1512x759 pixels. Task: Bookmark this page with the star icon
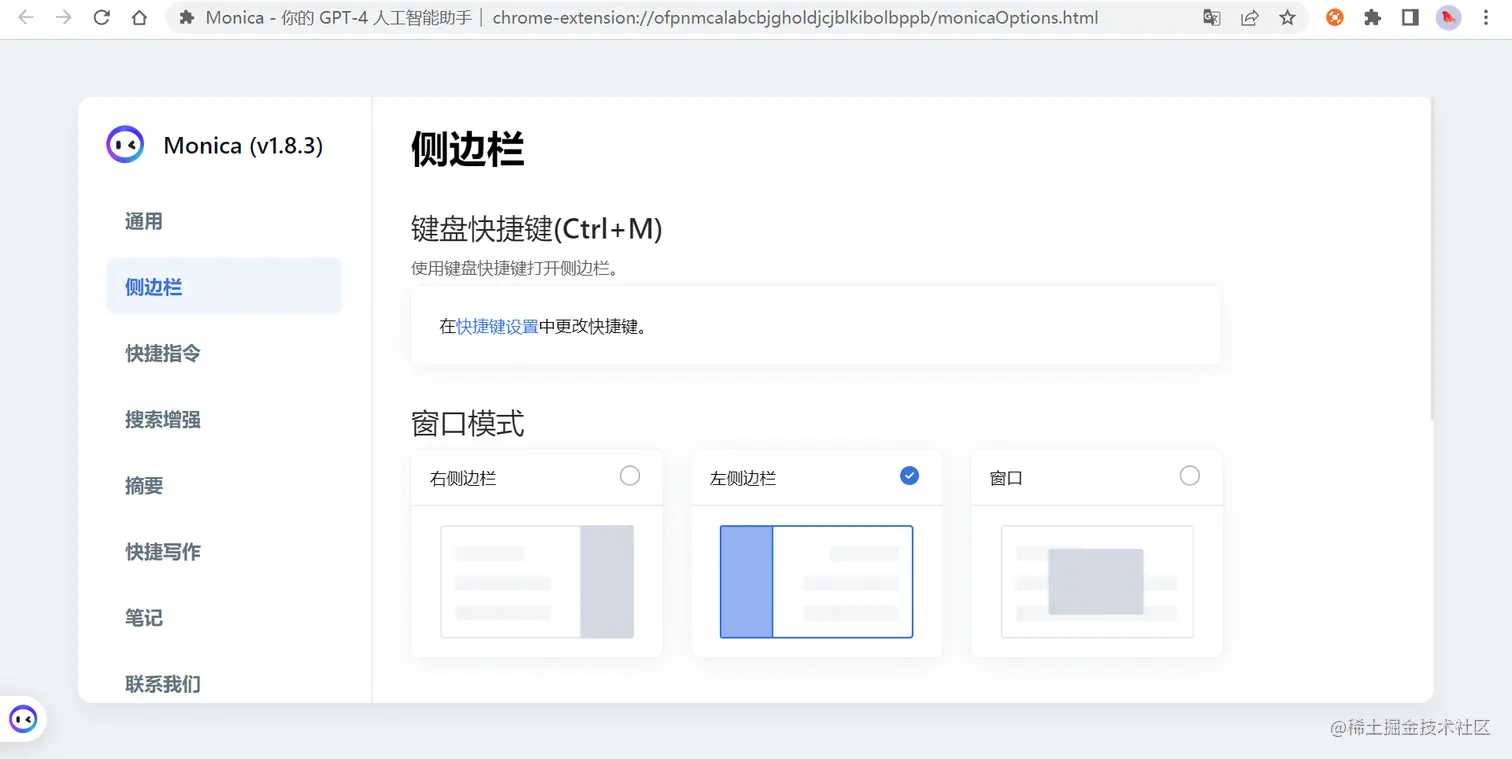(1287, 18)
